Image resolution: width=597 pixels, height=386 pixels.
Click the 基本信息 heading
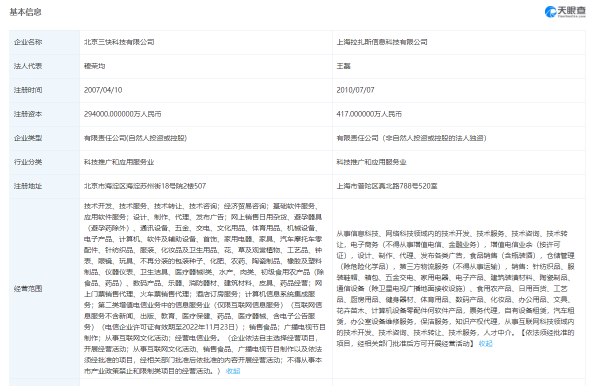[26, 12]
